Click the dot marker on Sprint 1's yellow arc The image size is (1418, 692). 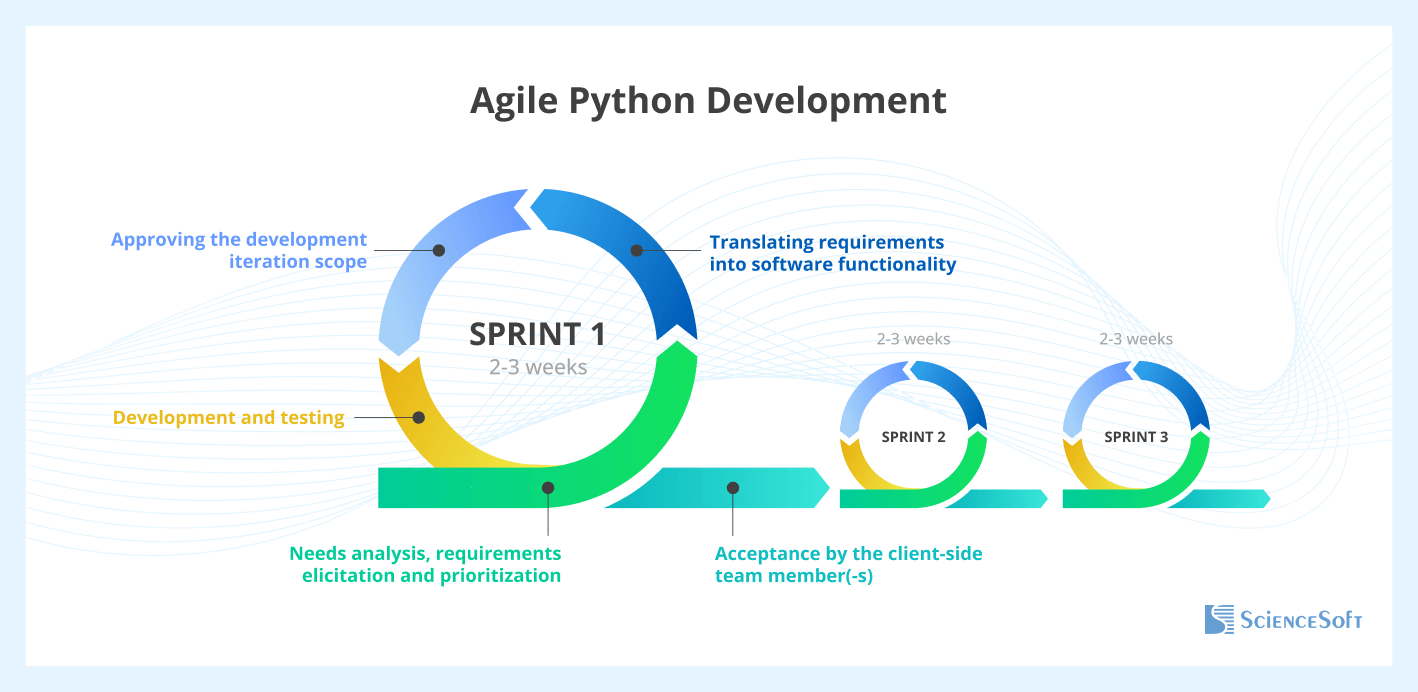[x=419, y=417]
